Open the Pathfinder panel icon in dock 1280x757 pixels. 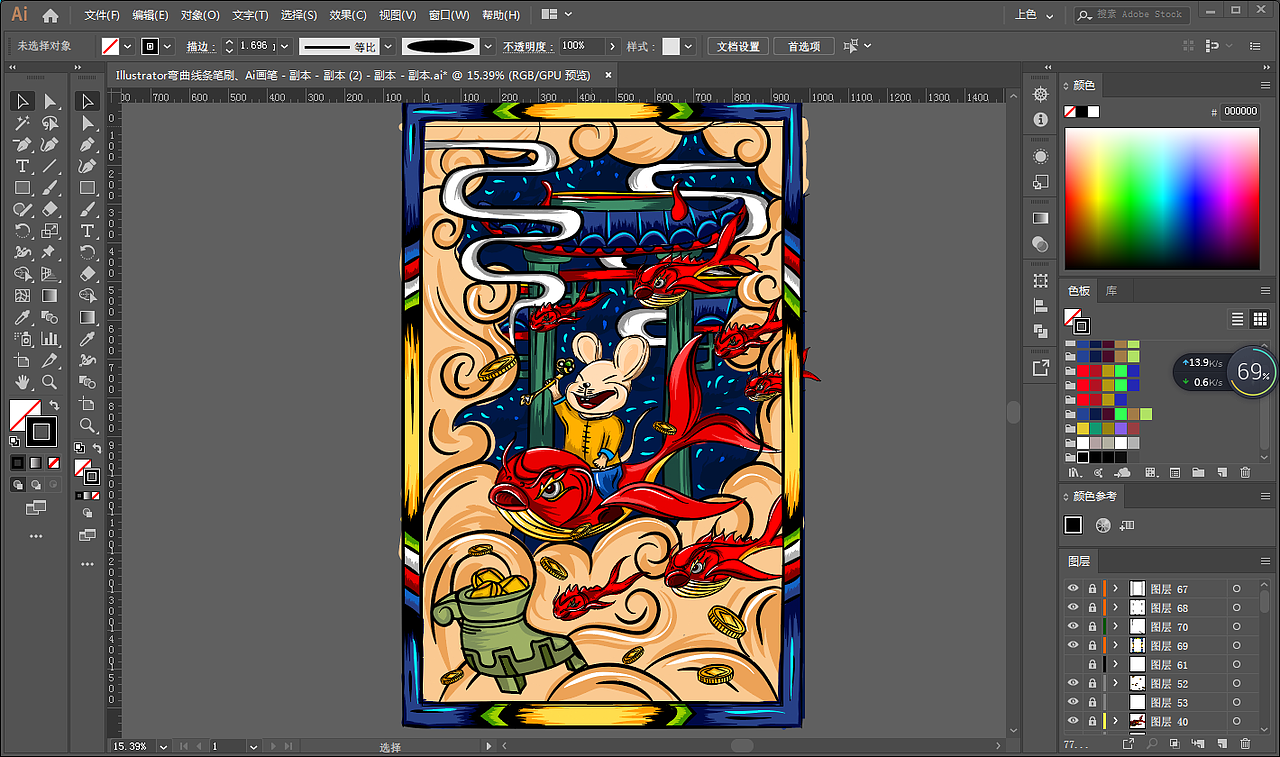coord(1041,332)
